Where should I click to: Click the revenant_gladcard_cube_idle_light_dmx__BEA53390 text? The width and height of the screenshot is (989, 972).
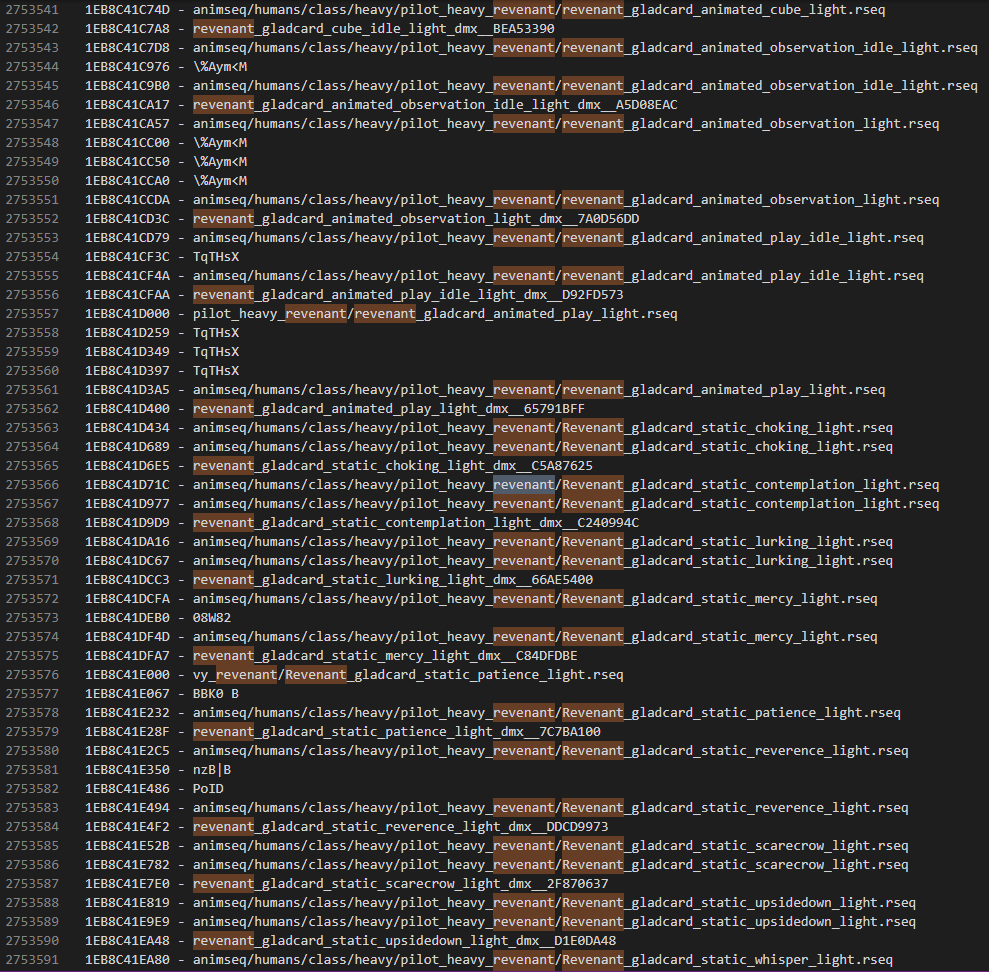[x=373, y=29]
